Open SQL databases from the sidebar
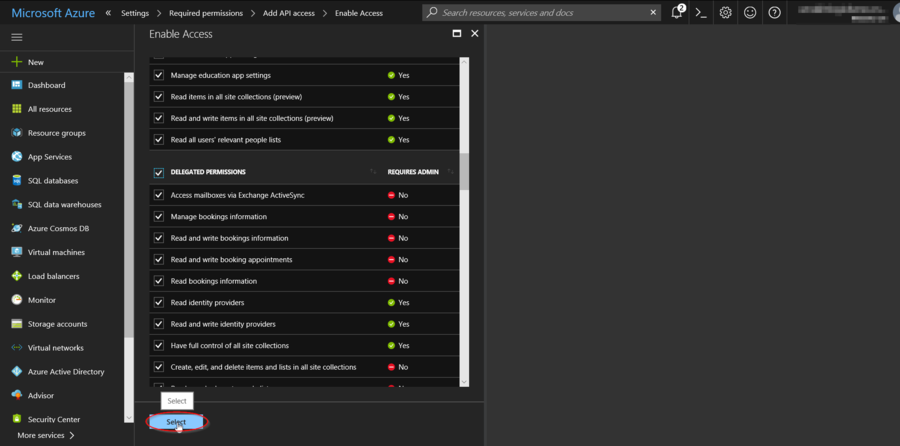This screenshot has height=446, width=900. click(x=52, y=181)
